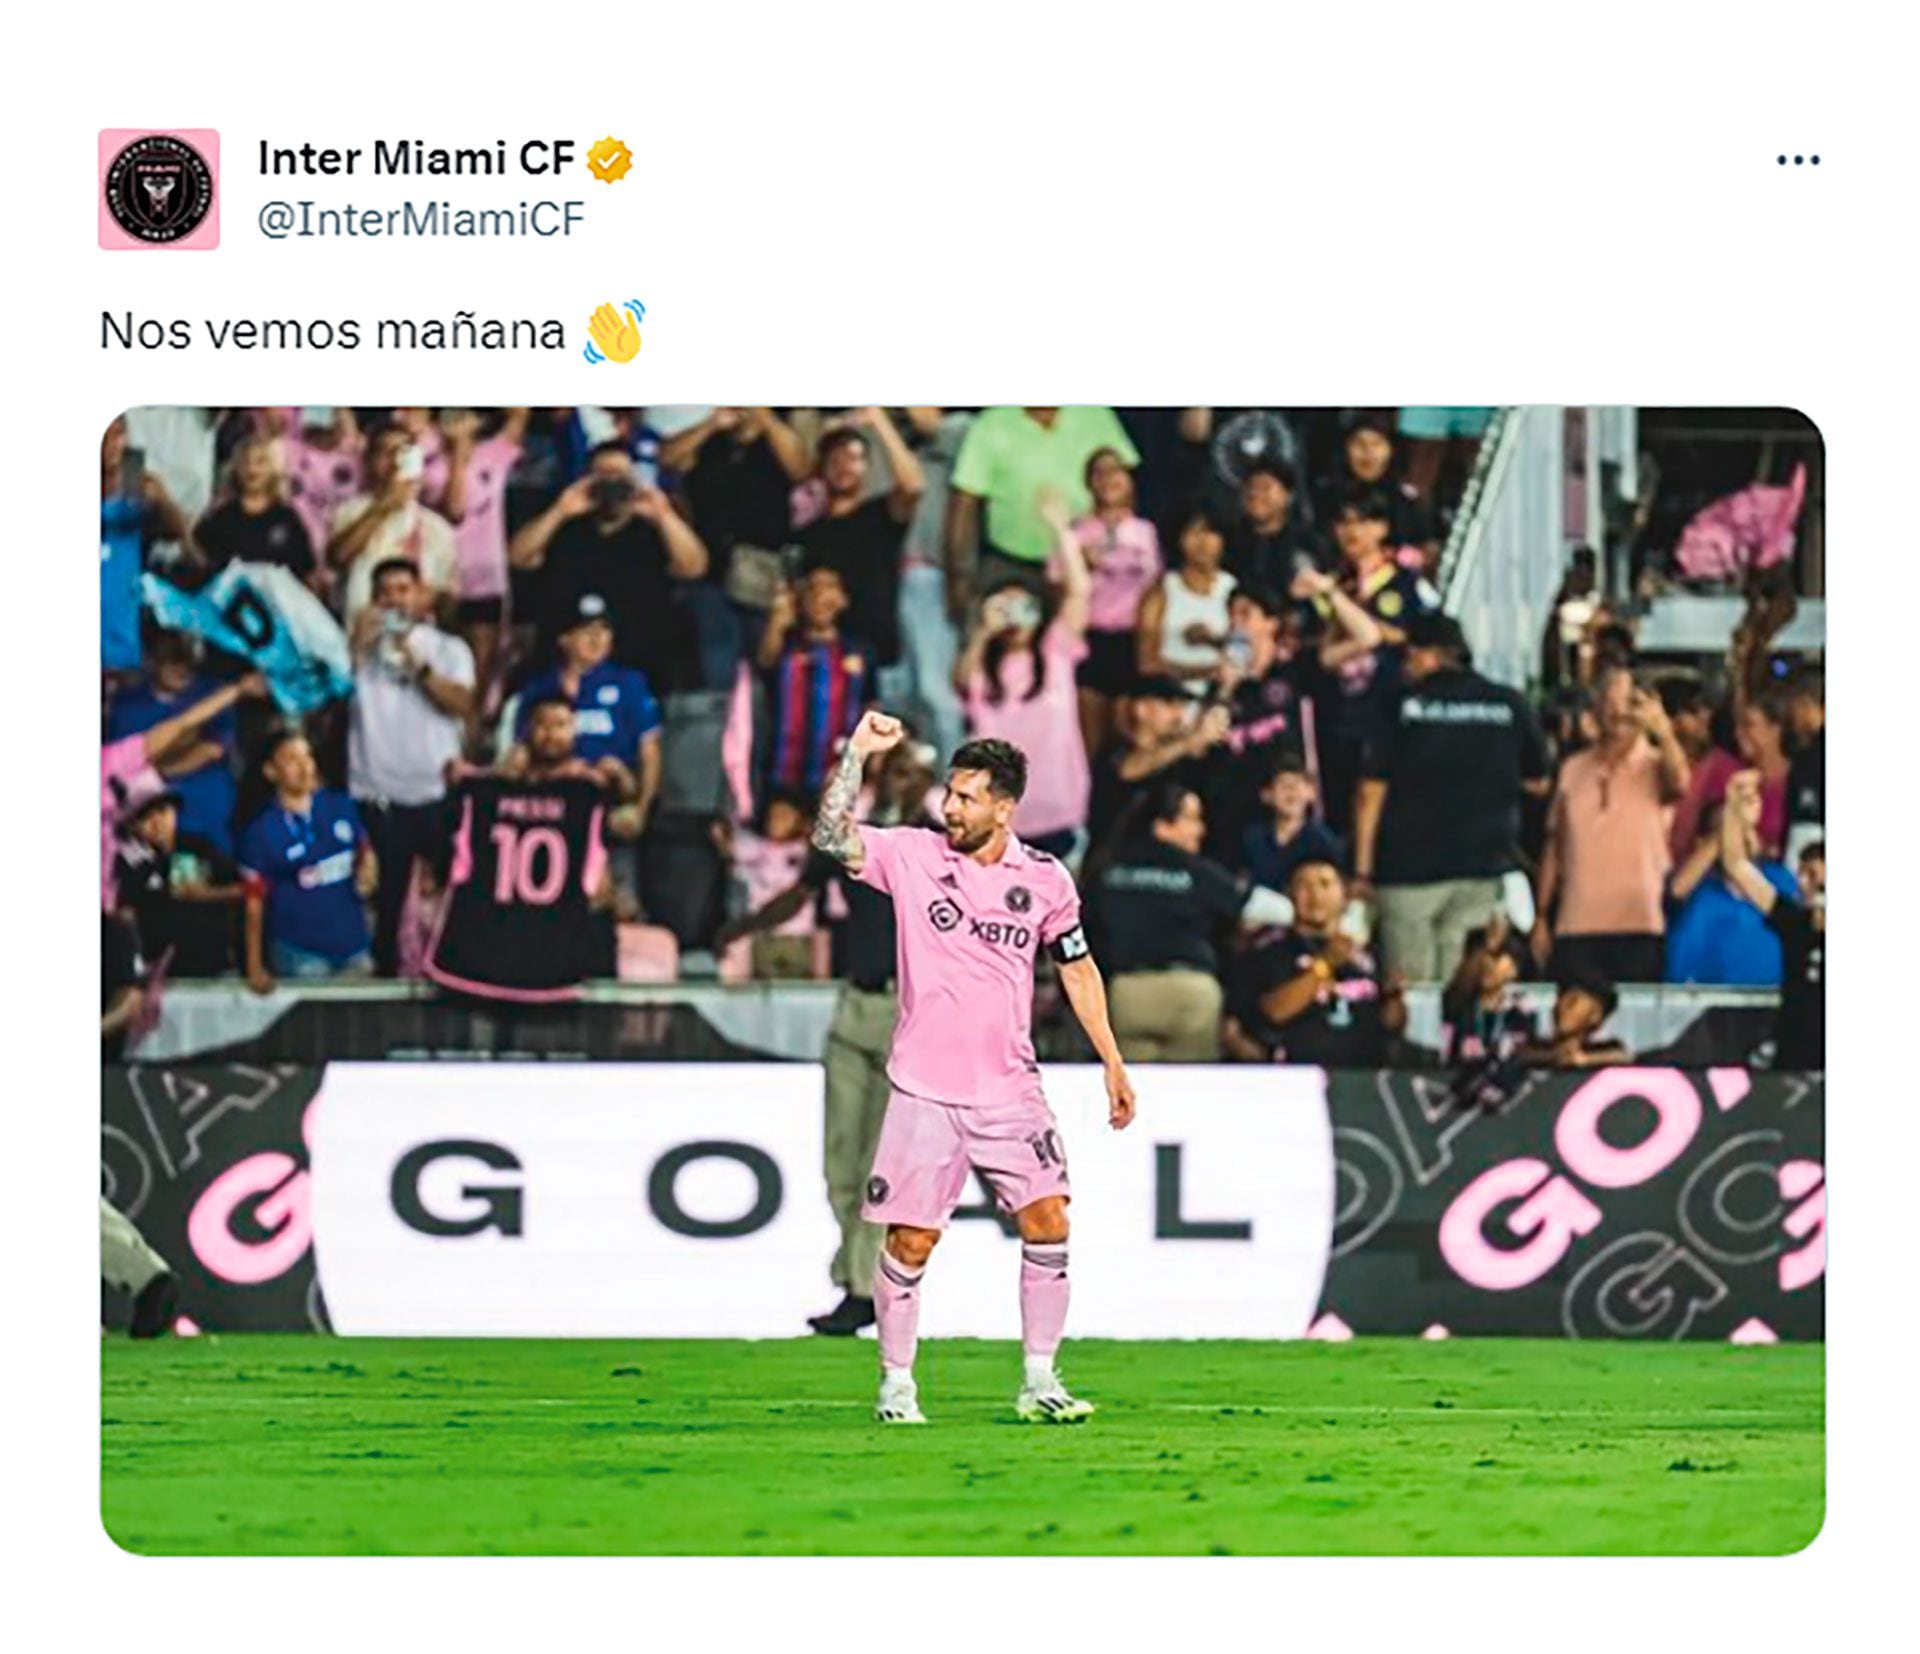
Task: Open the three-dot more options menu
Action: (1797, 160)
